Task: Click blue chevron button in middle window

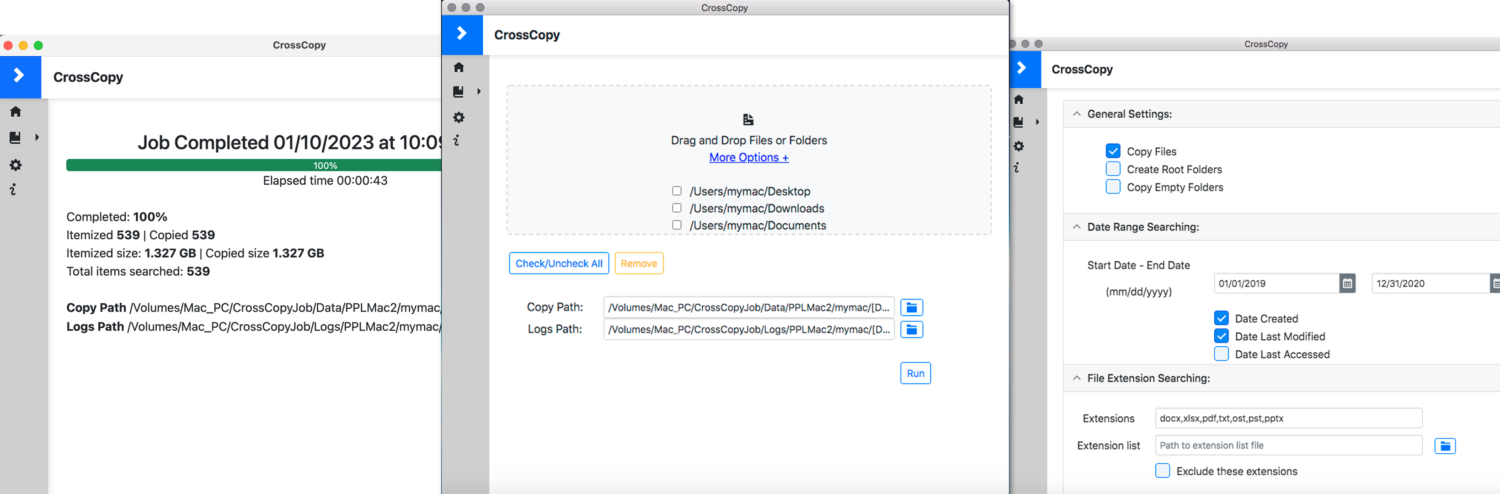Action: tap(461, 34)
